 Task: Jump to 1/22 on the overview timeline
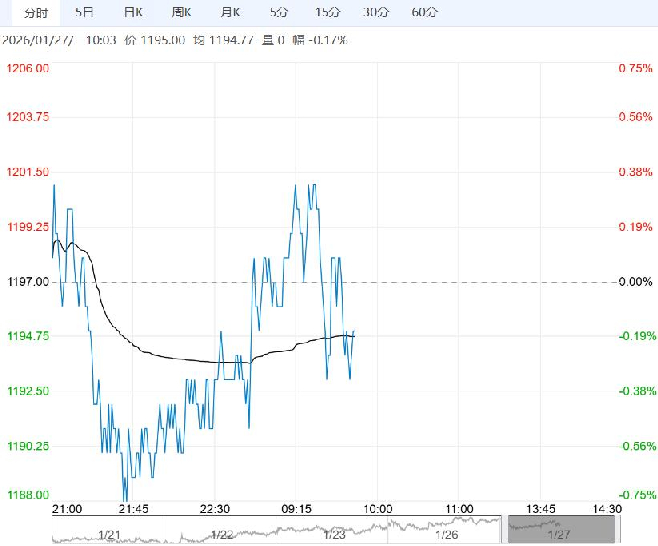222,535
